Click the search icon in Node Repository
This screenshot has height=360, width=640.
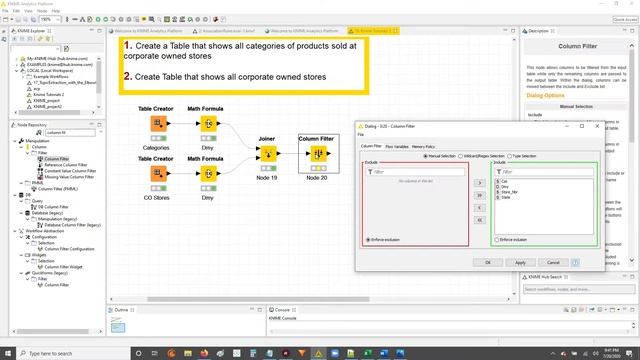tap(39, 133)
